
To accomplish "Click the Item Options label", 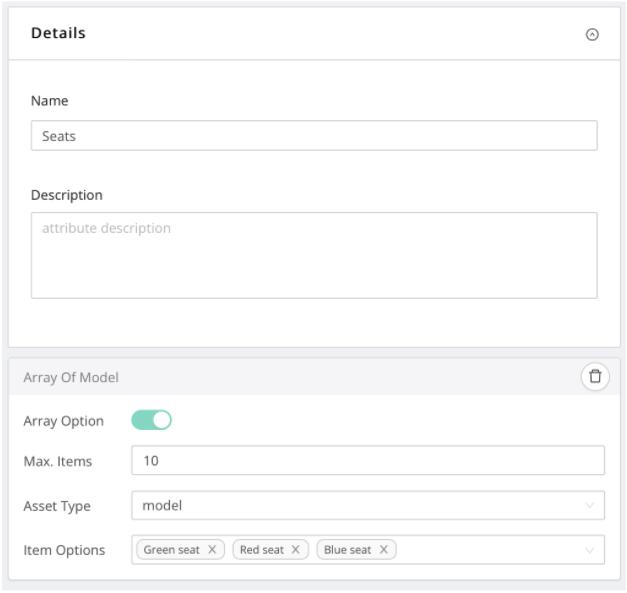I will click(64, 550).
